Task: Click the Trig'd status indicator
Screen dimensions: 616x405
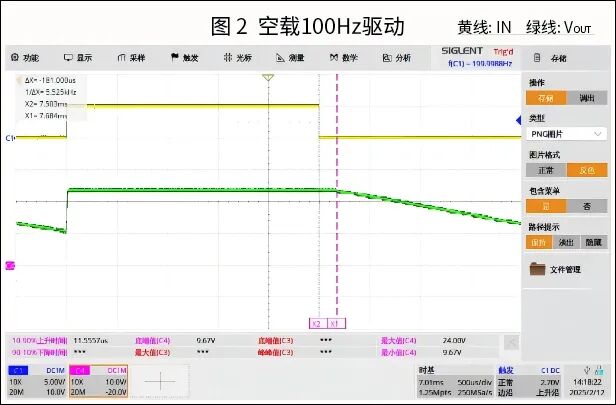Action: pyautogui.click(x=503, y=51)
